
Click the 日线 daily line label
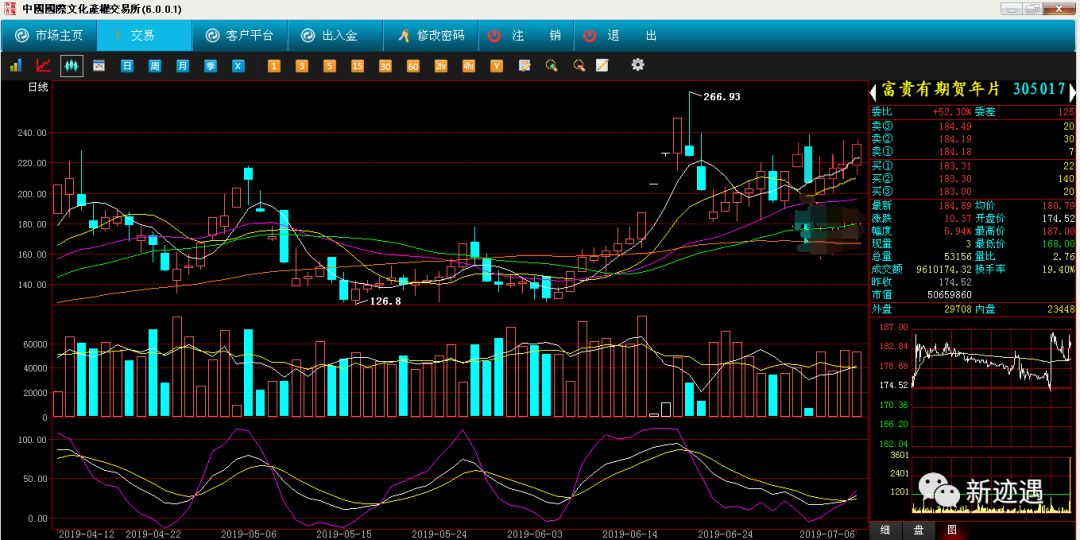[x=39, y=87]
